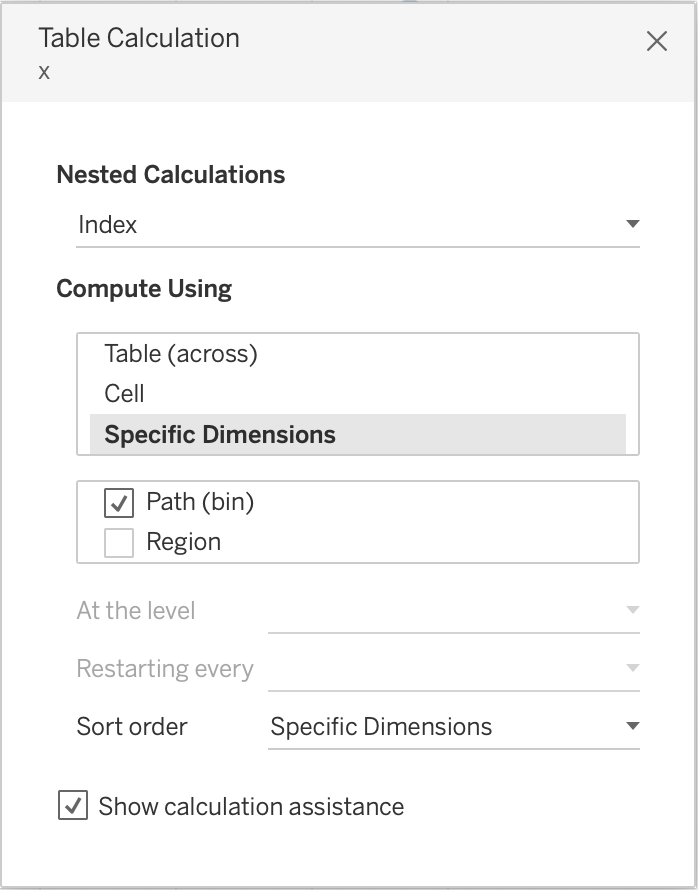Disable Show calculation assistance checkbox
This screenshot has height=890, width=698.
click(73, 807)
